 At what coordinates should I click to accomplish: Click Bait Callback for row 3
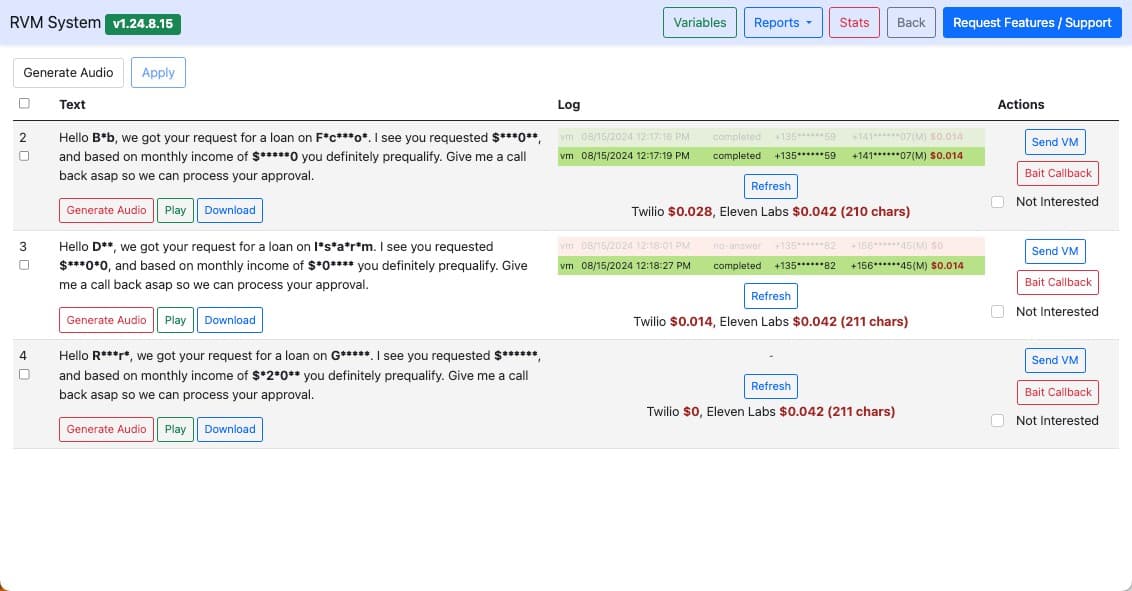1058,282
